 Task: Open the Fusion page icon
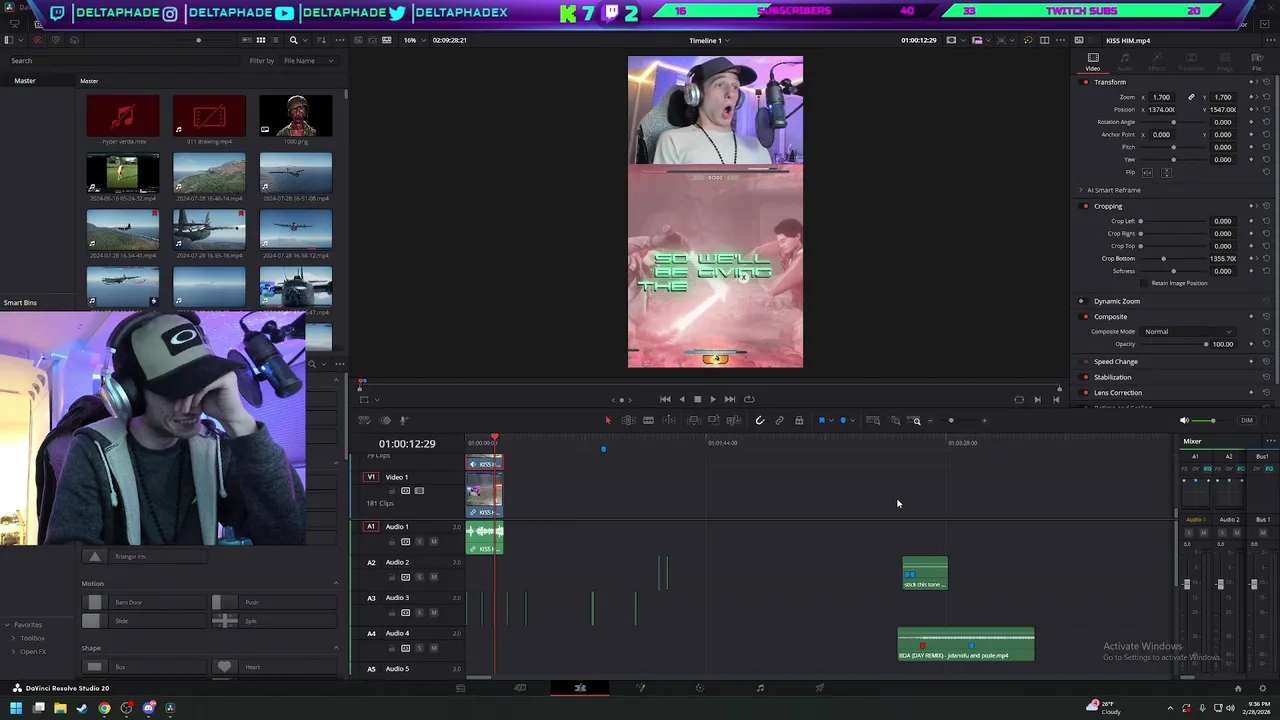point(641,688)
